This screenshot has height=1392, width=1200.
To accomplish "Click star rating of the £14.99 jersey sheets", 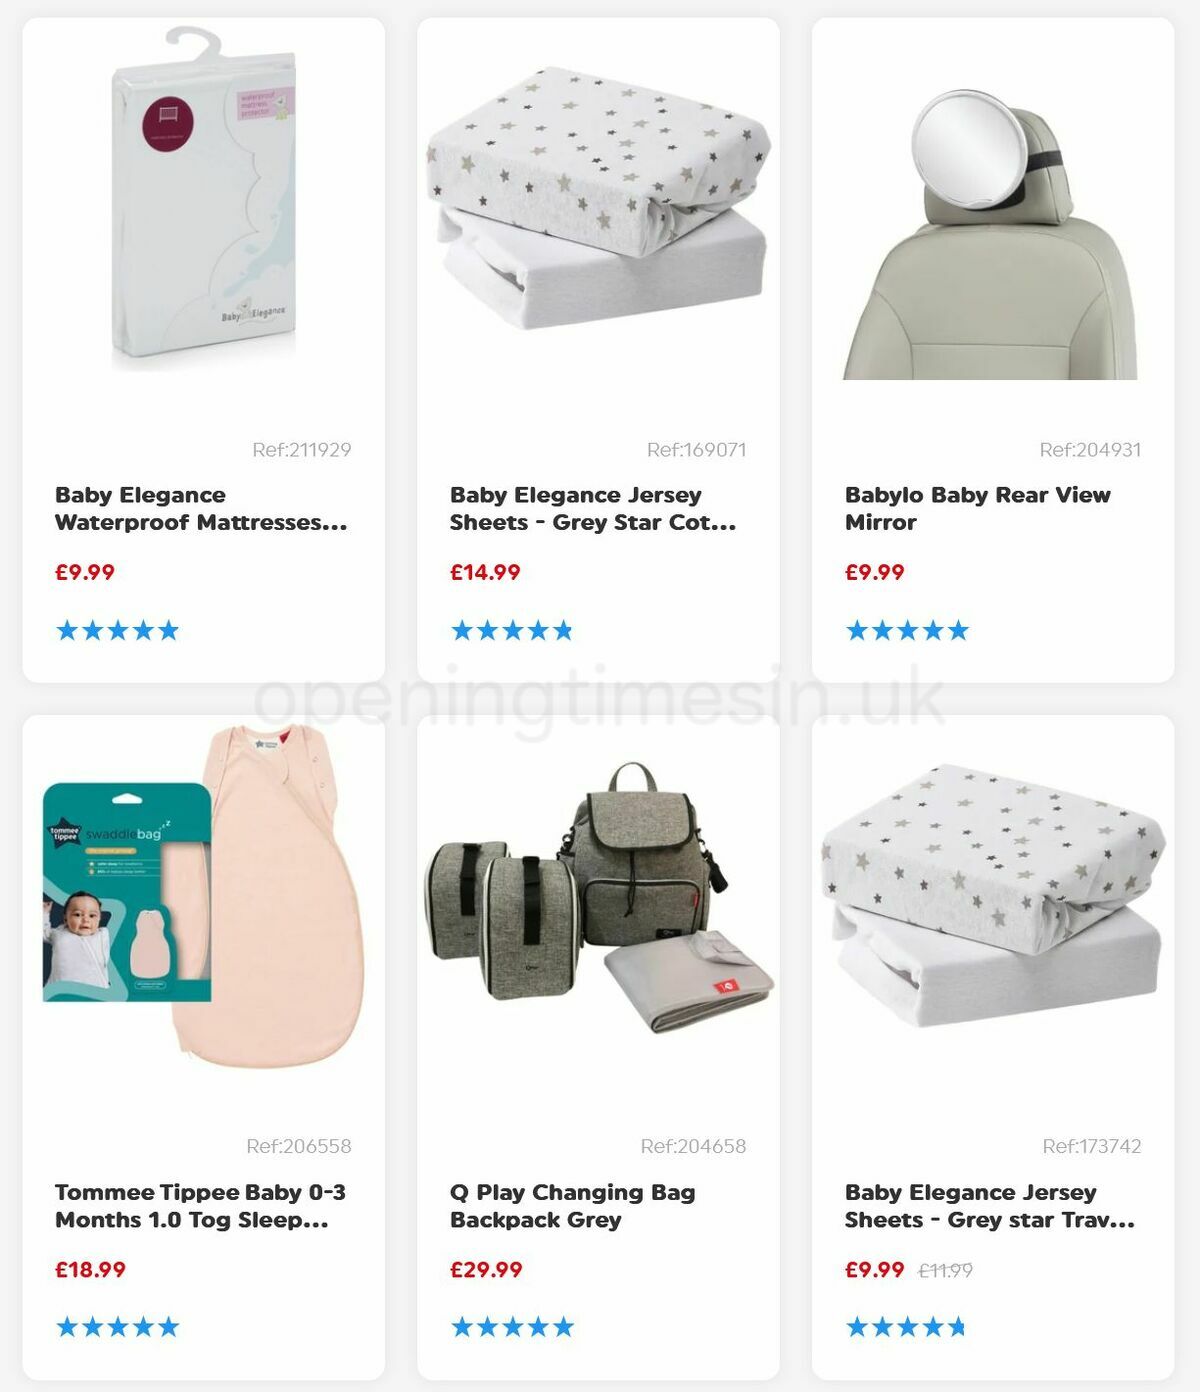I will 512,630.
